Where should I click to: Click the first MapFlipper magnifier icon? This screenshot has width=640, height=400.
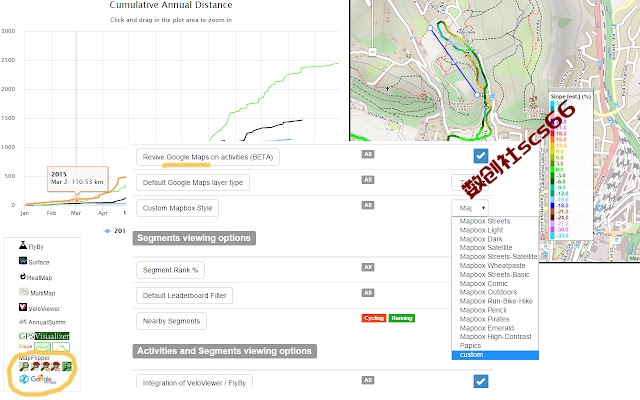point(24,367)
